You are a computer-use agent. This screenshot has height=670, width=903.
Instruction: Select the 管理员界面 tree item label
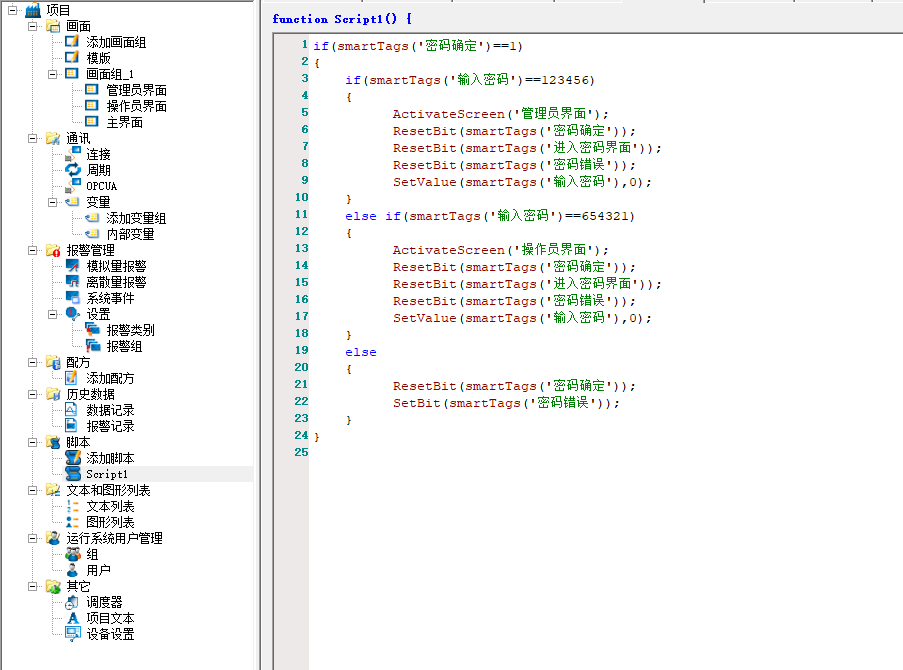[136, 90]
